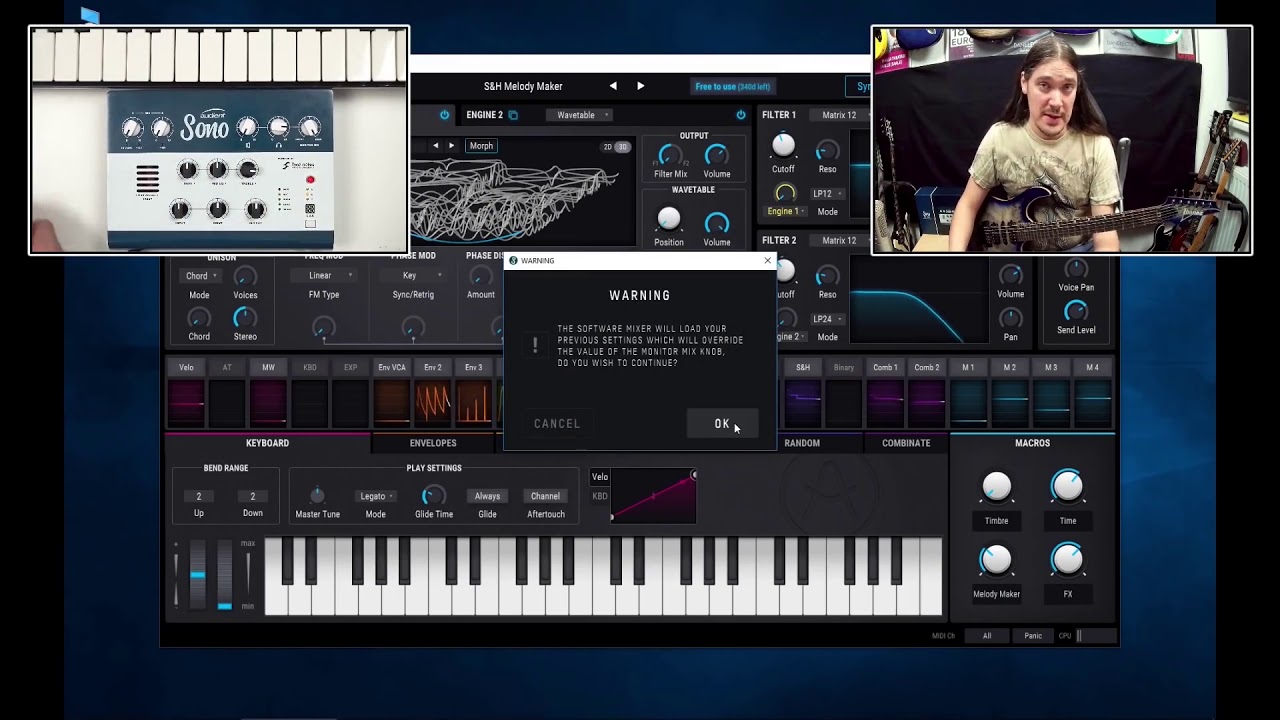1280x720 pixels.
Task: Click Unison Stereo knob
Action: 245,318
